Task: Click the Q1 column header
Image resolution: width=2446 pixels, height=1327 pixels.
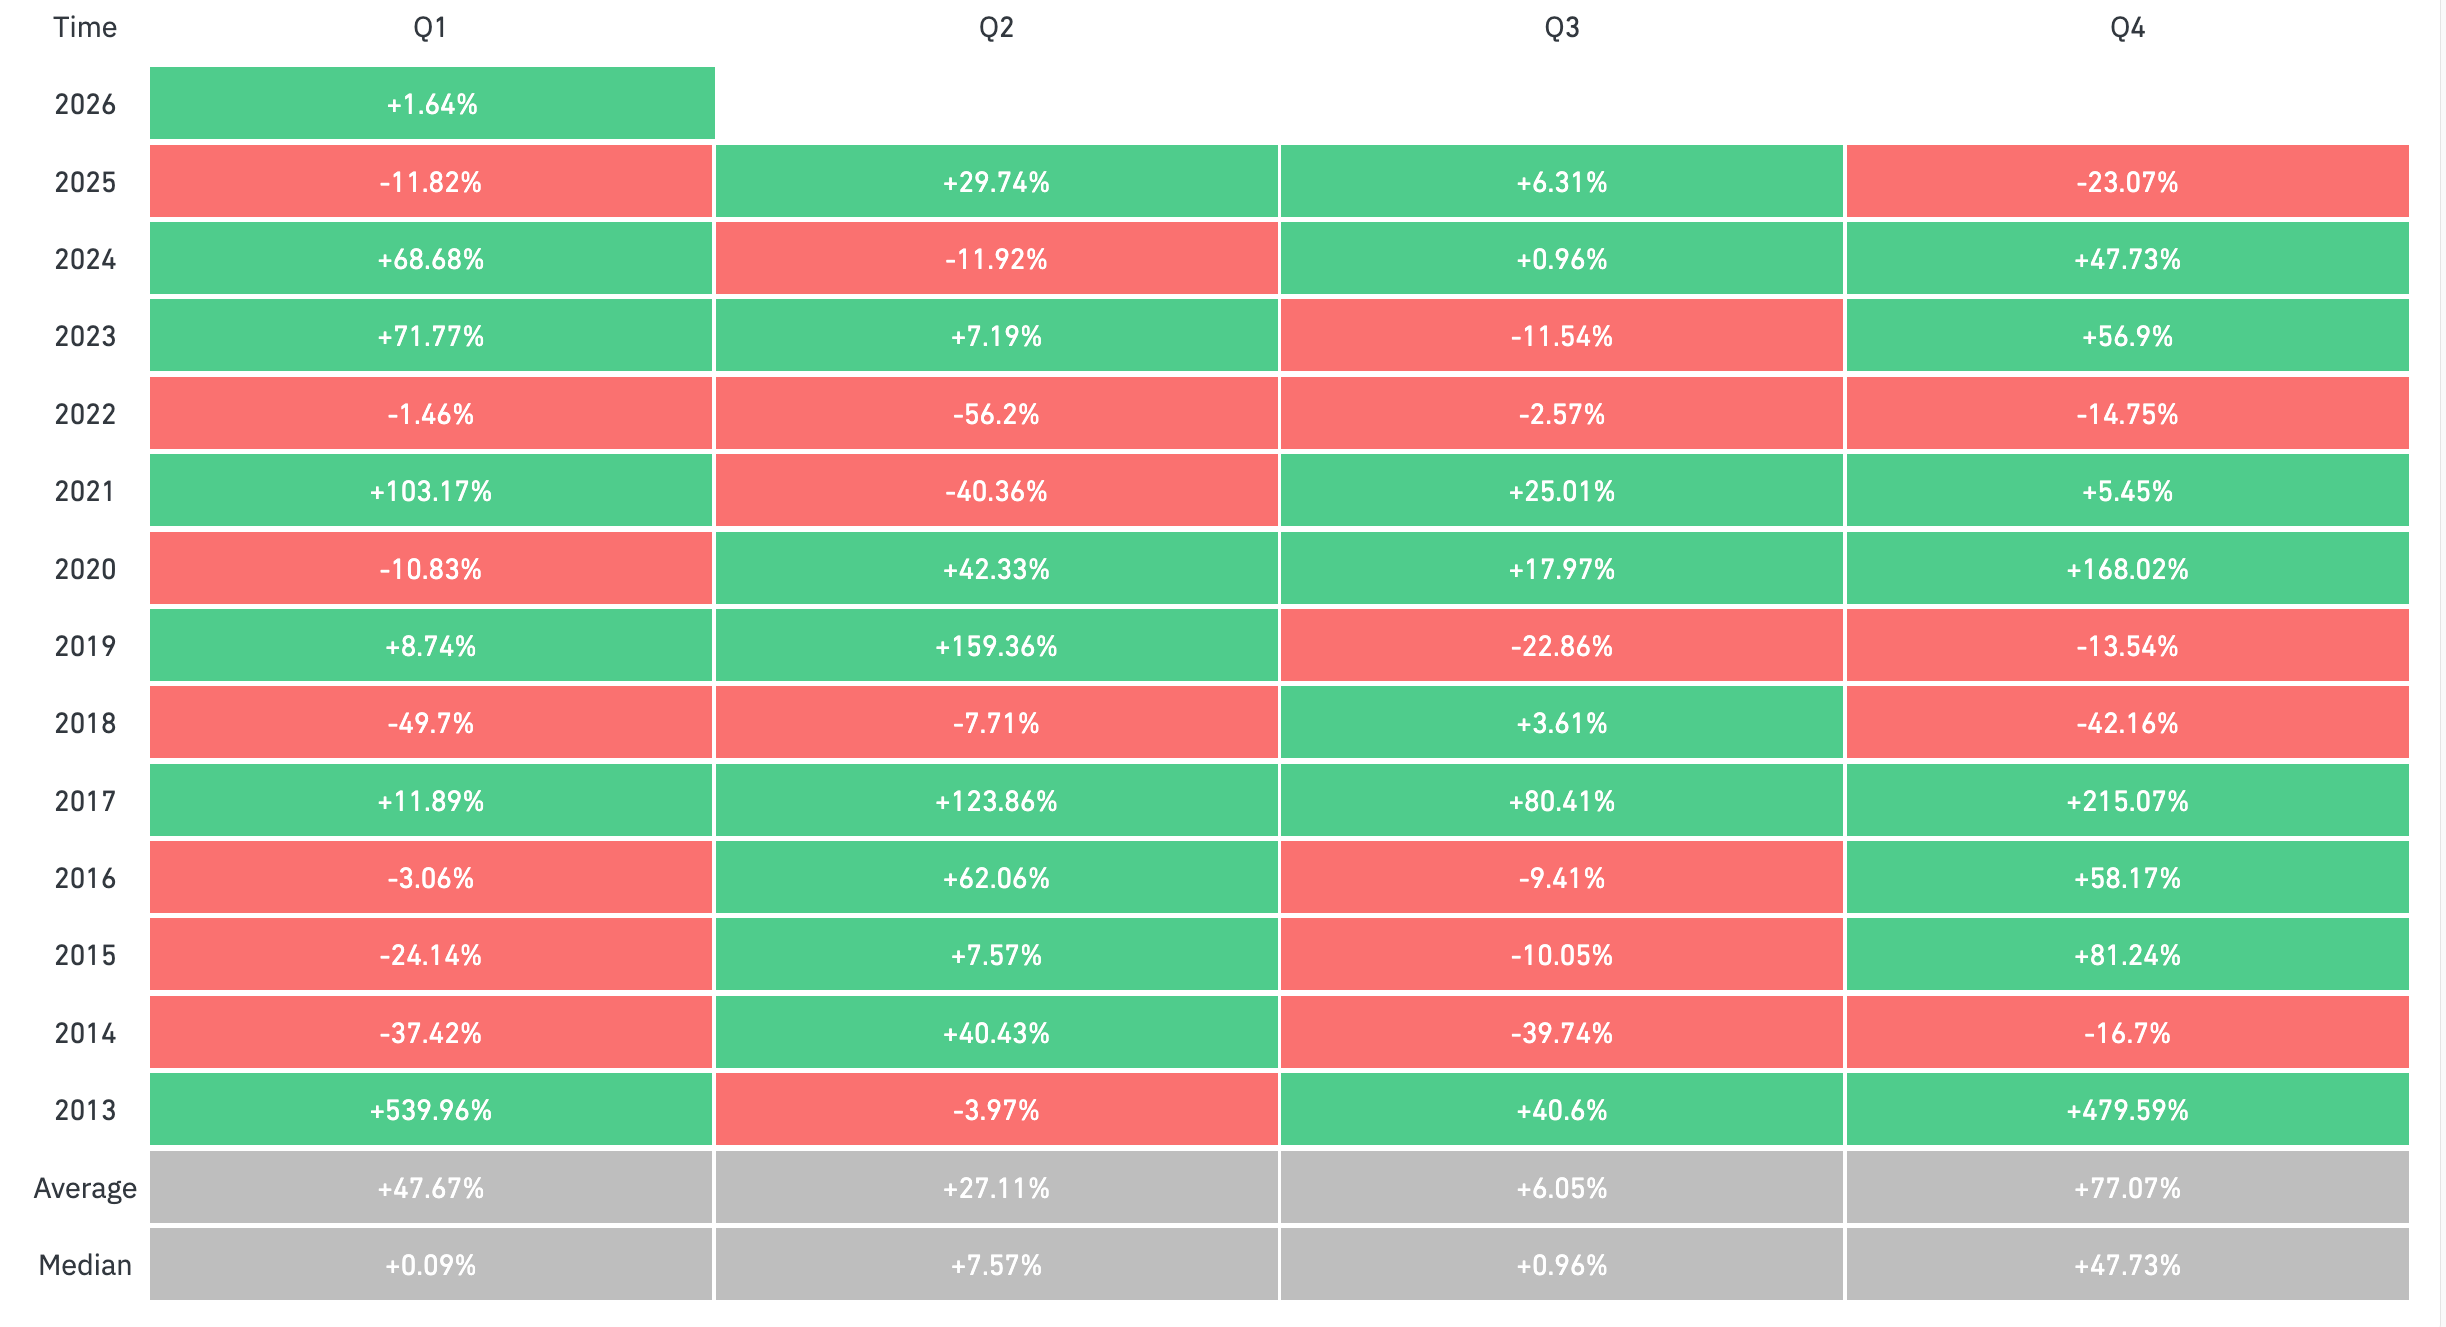Action: tap(430, 28)
